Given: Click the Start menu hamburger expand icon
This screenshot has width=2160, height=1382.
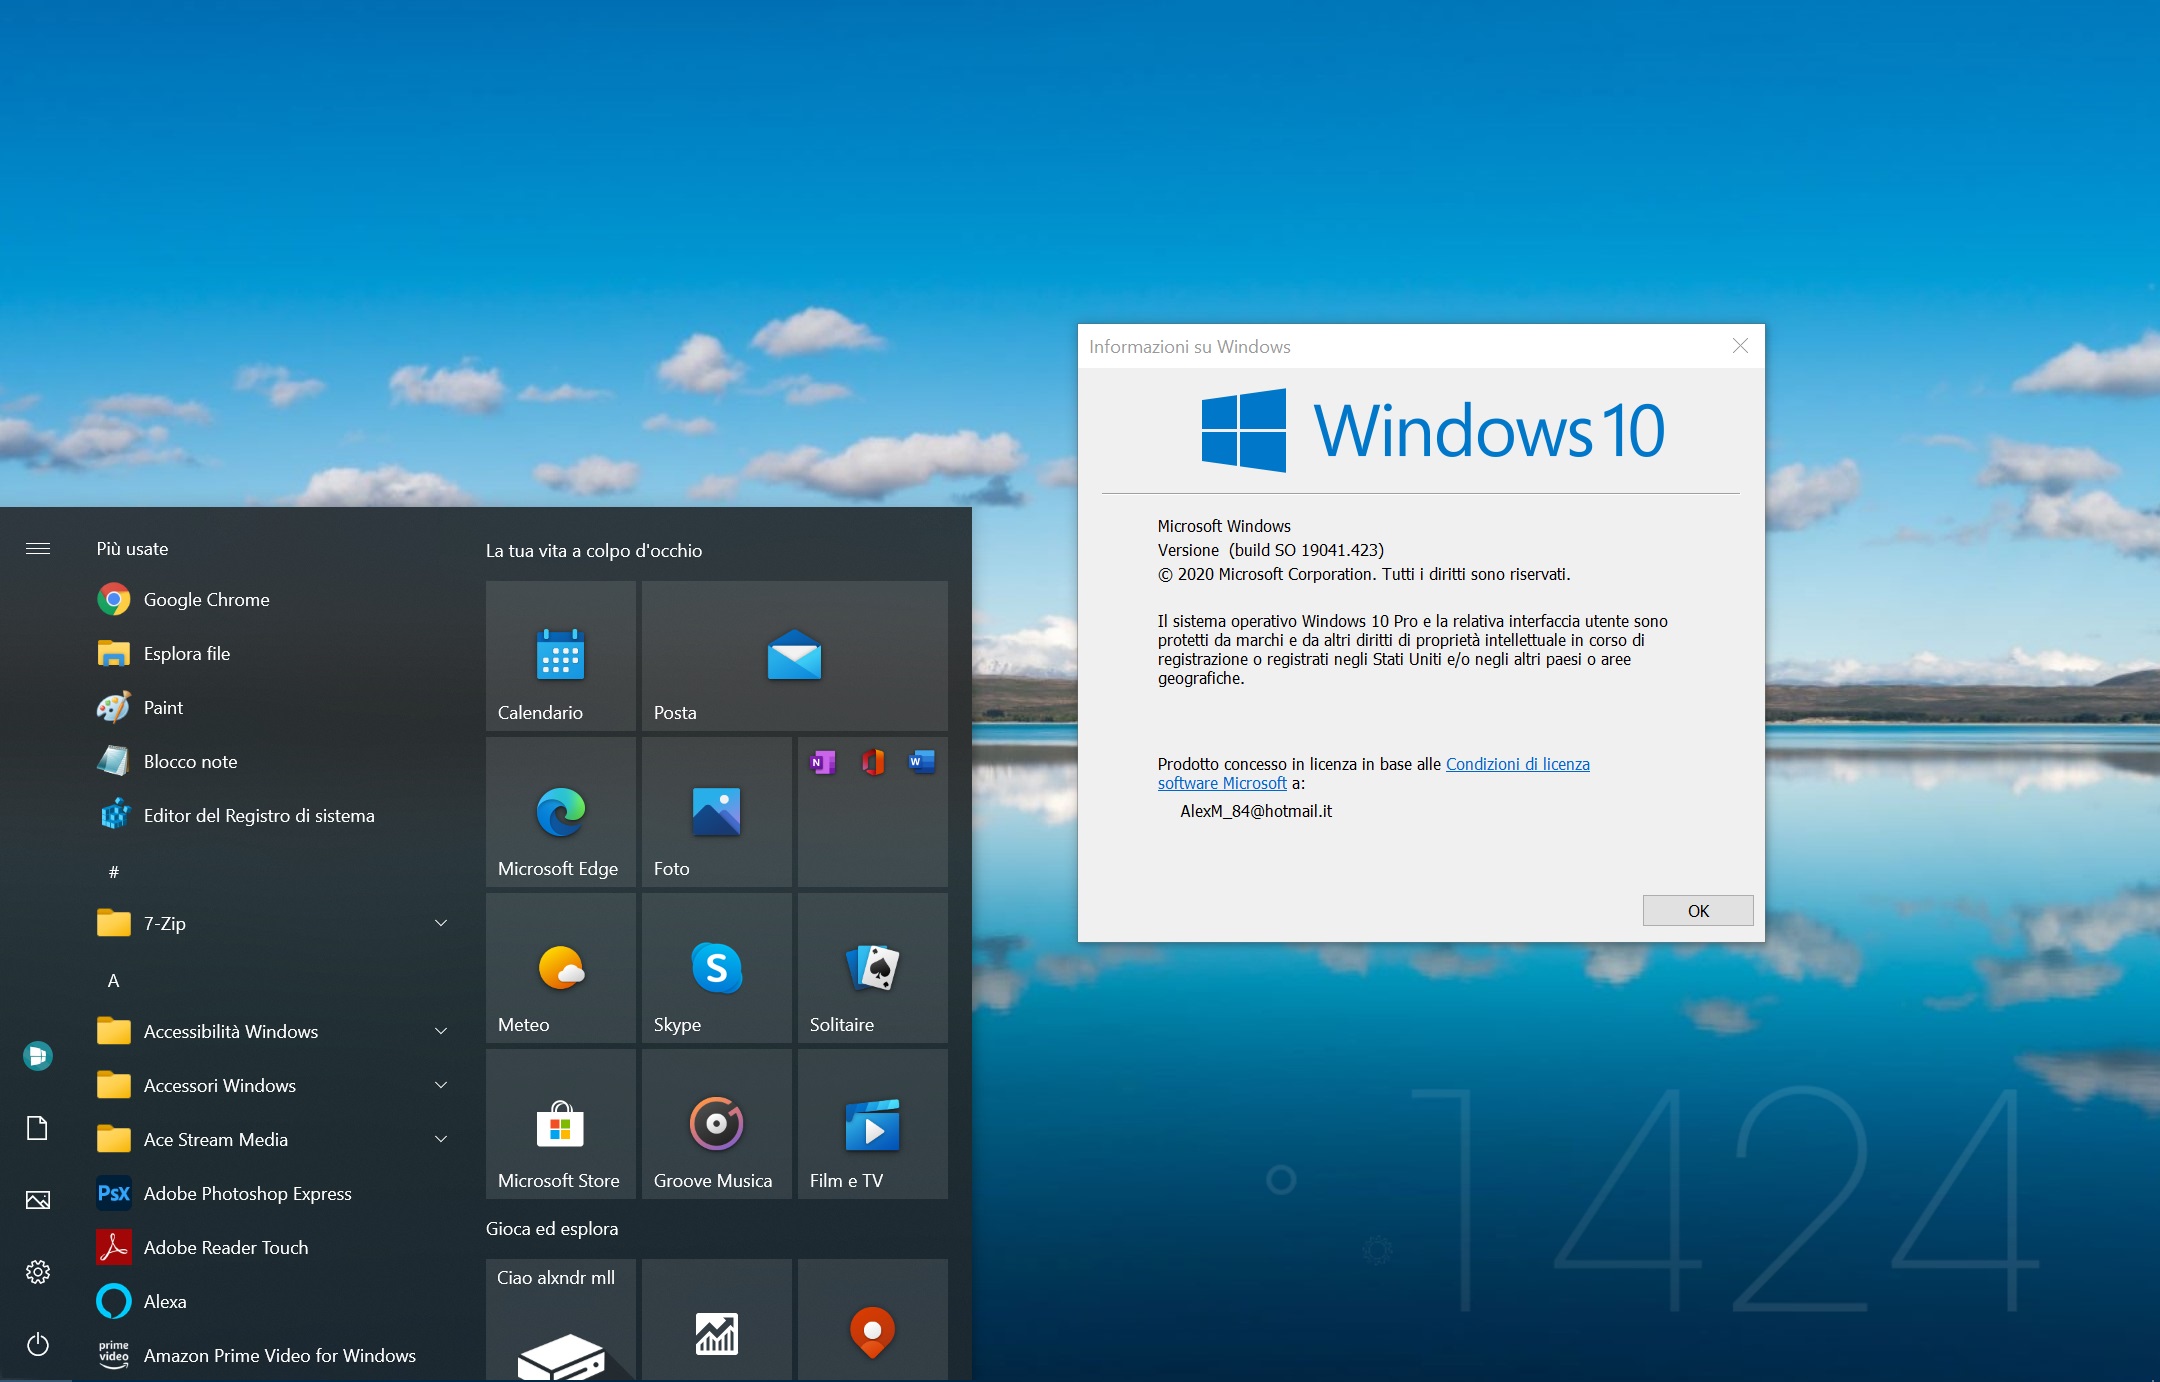Looking at the screenshot, I should tap(38, 548).
